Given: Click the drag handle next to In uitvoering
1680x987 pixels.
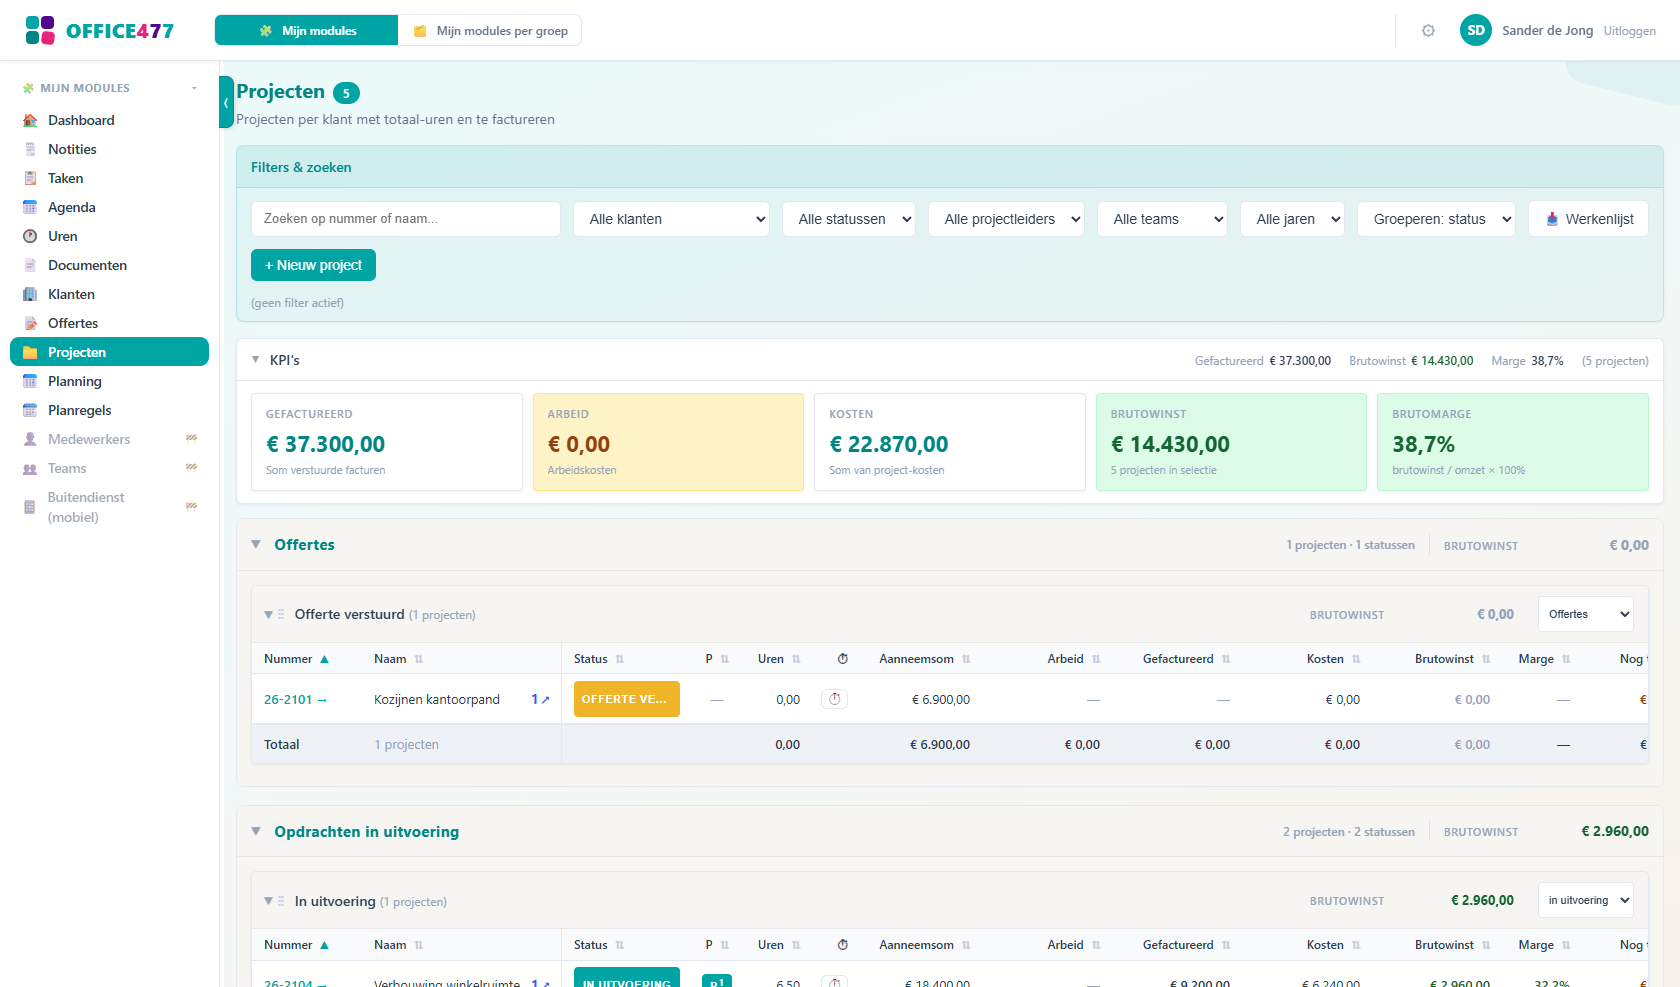Looking at the screenshot, I should click(x=281, y=902).
